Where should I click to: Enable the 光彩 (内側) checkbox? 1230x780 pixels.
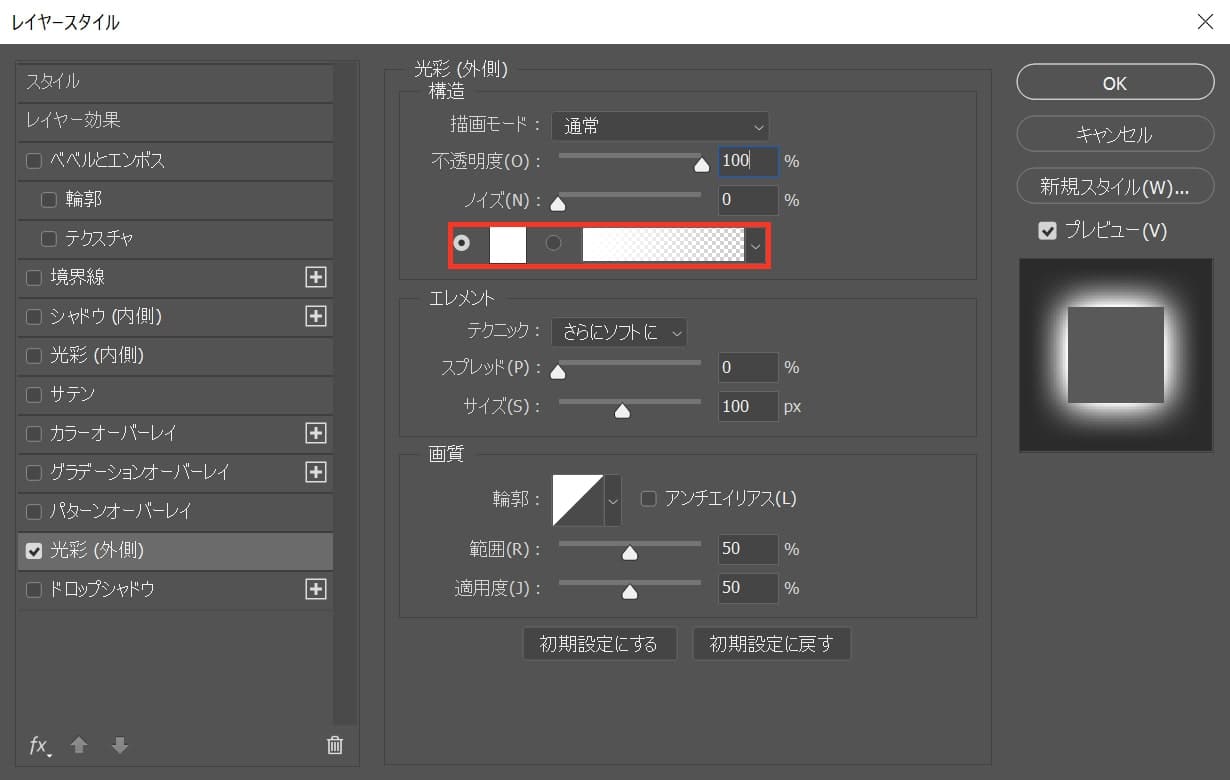pos(34,355)
